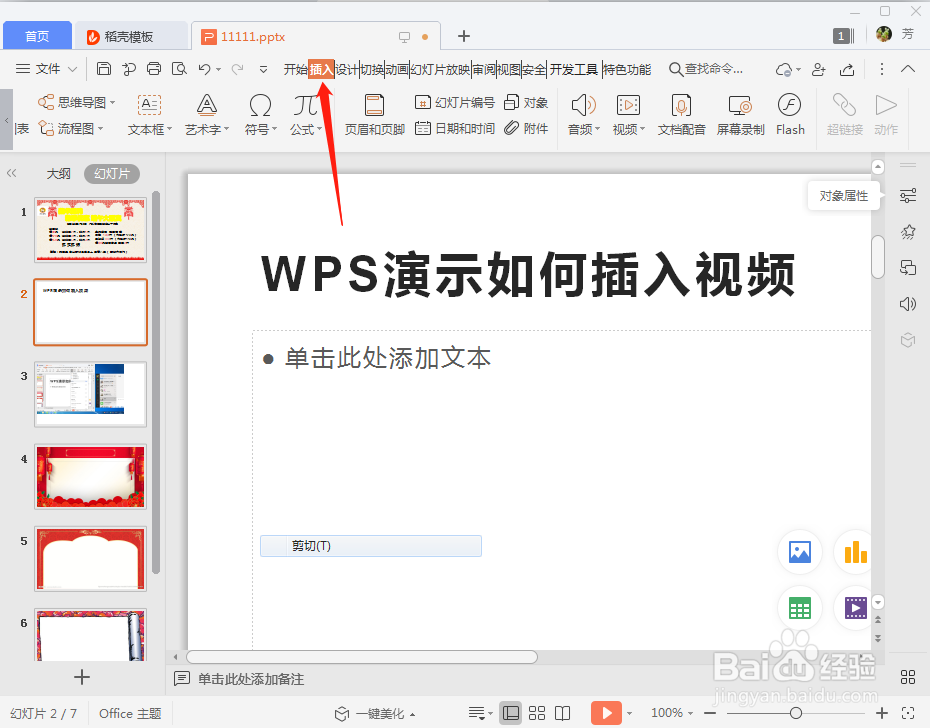Click the WordArt (艺术字) icon
Viewport: 930px width, 728px height.
click(x=206, y=106)
